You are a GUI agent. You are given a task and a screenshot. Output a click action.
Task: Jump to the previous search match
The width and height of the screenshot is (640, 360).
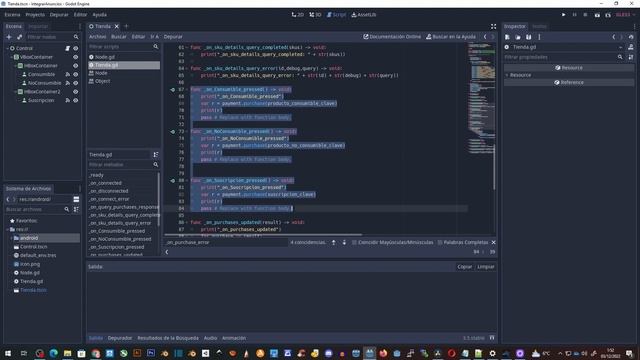tap(333, 242)
